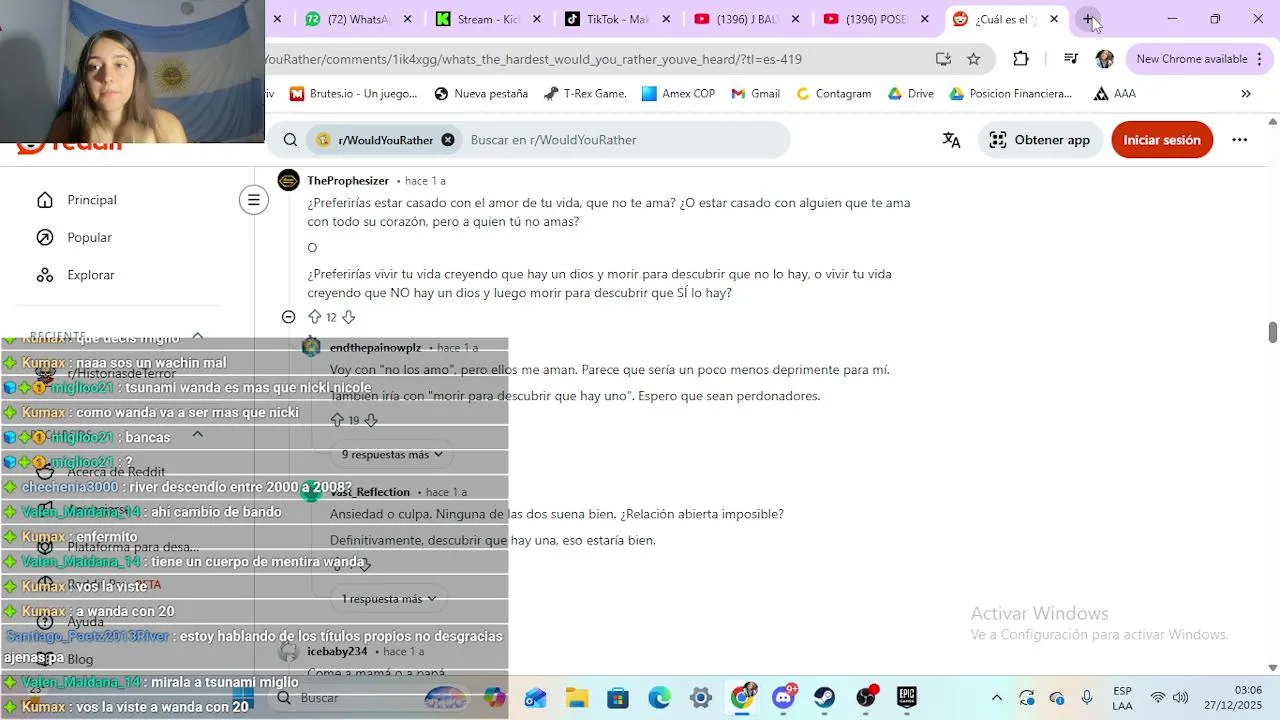The image size is (1280, 720).
Task: Click the Chrome address bar URL
Action: tap(534, 59)
